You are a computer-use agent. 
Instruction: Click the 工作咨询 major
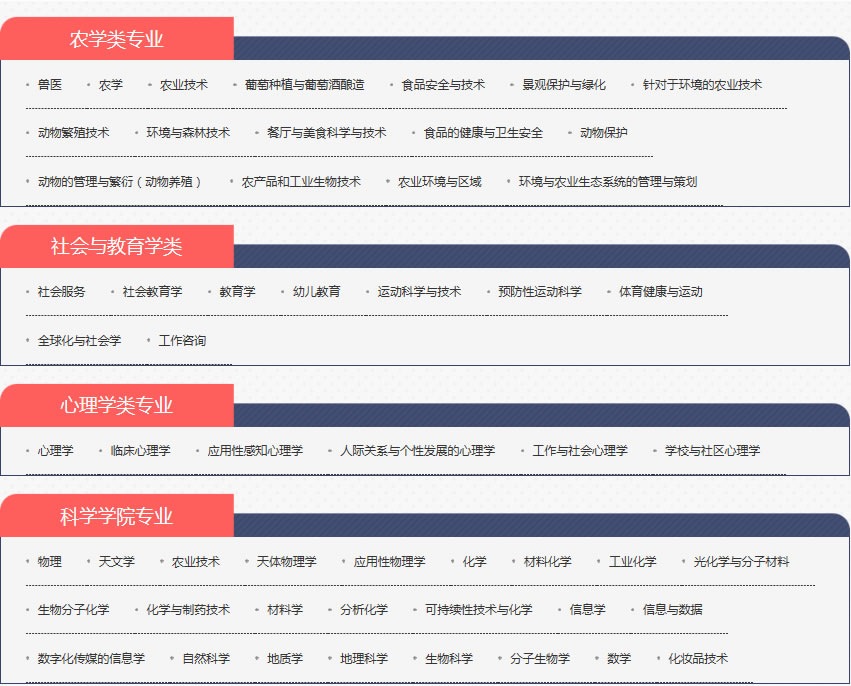[182, 341]
